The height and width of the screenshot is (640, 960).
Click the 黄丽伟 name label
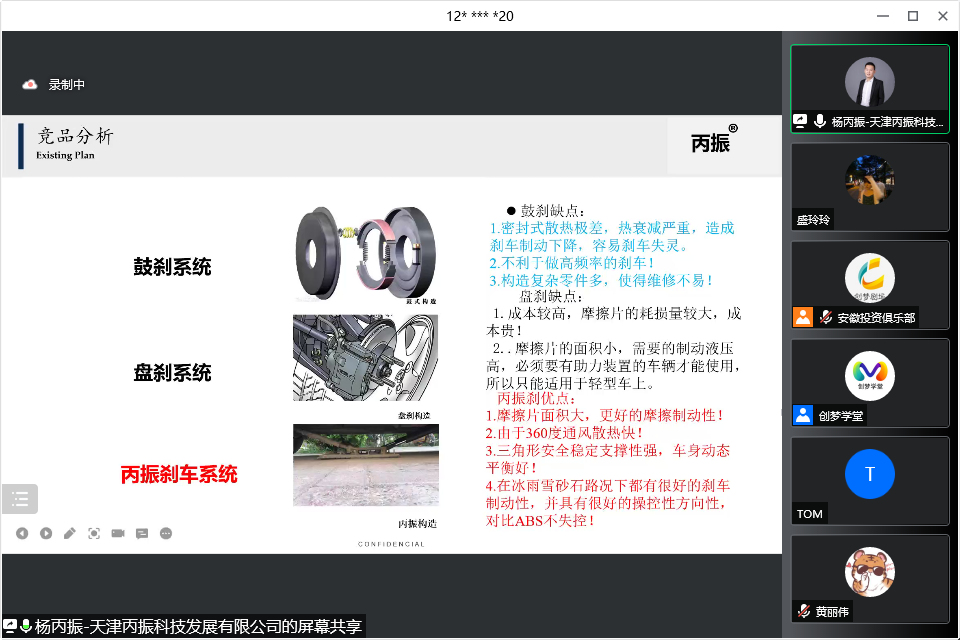(x=832, y=612)
